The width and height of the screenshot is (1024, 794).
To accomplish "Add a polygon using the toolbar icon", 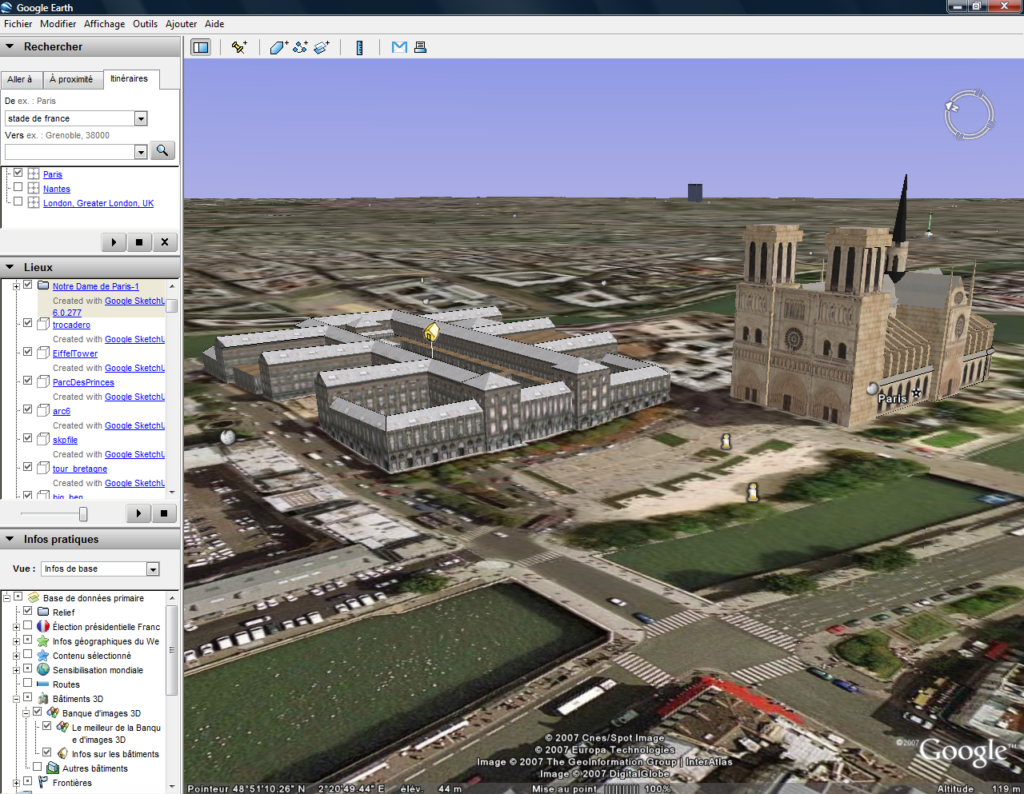I will pyautogui.click(x=279, y=47).
